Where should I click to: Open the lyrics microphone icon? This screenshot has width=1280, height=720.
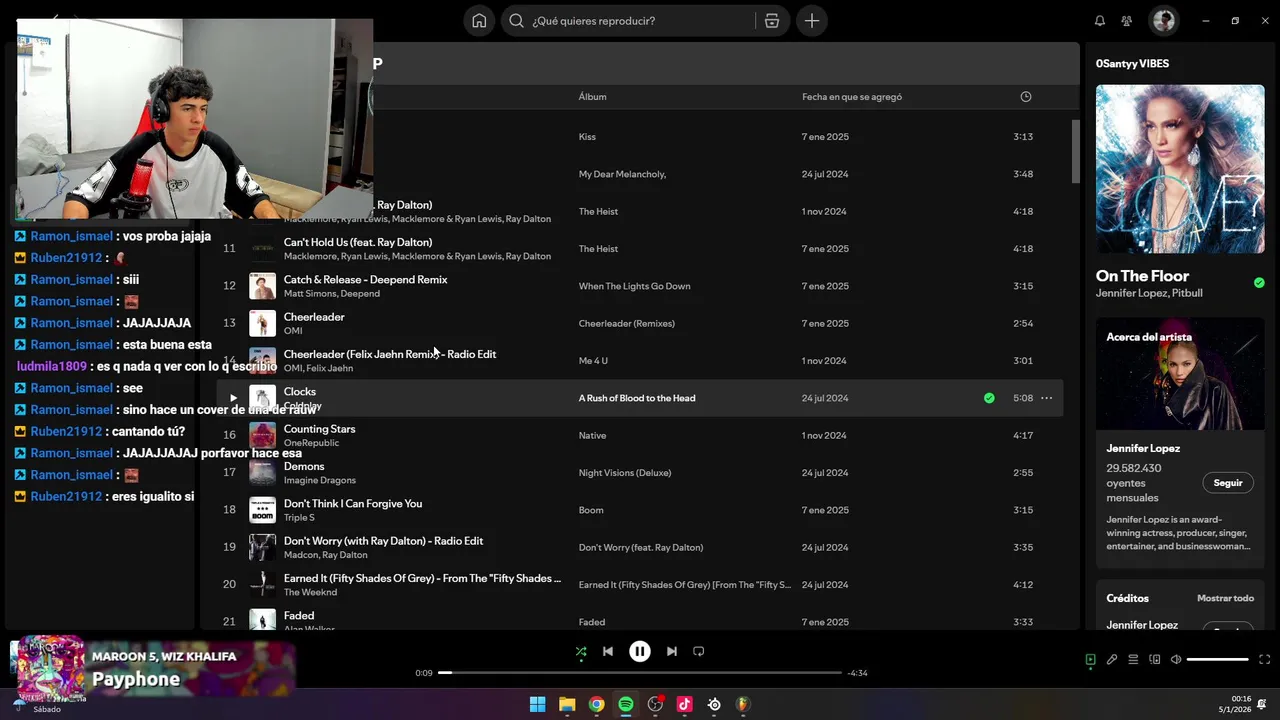1112,659
